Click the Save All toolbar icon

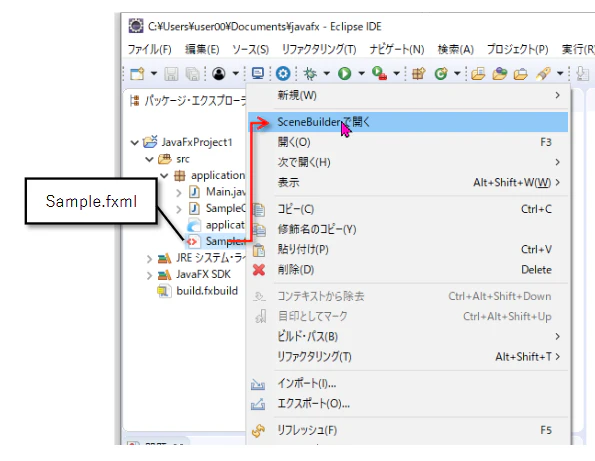192,74
